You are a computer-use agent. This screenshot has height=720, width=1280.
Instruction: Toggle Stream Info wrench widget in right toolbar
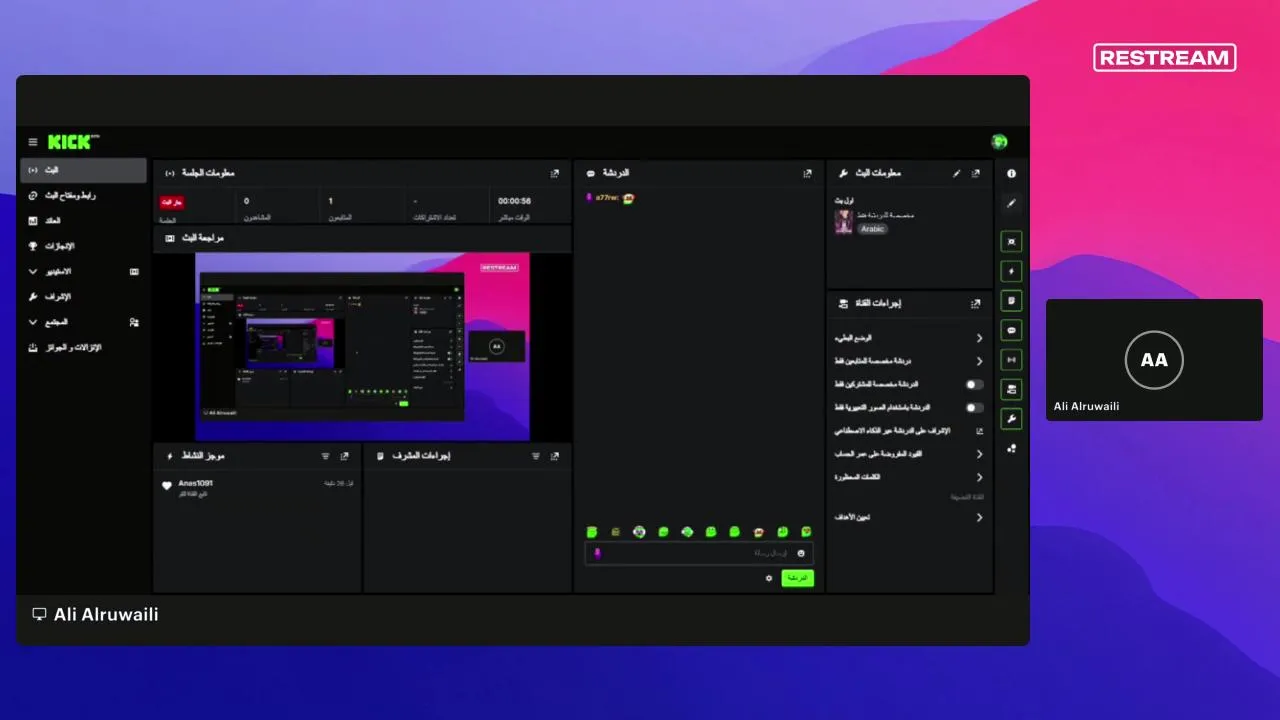point(1011,418)
